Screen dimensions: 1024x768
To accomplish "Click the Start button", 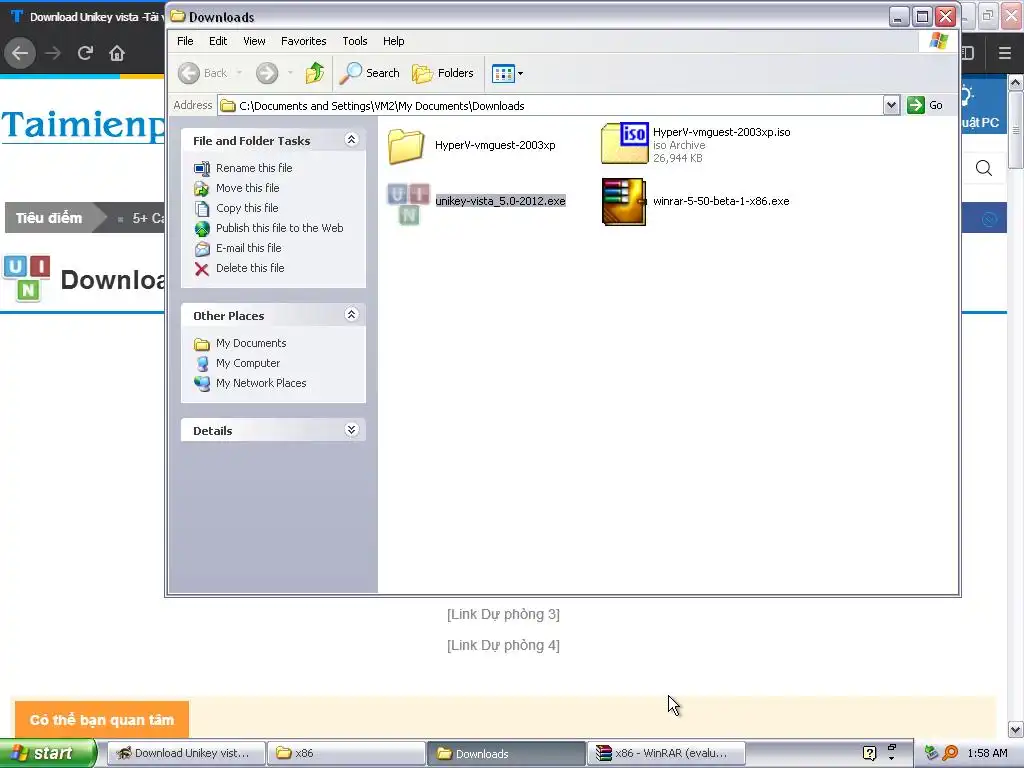I will click(x=48, y=754).
